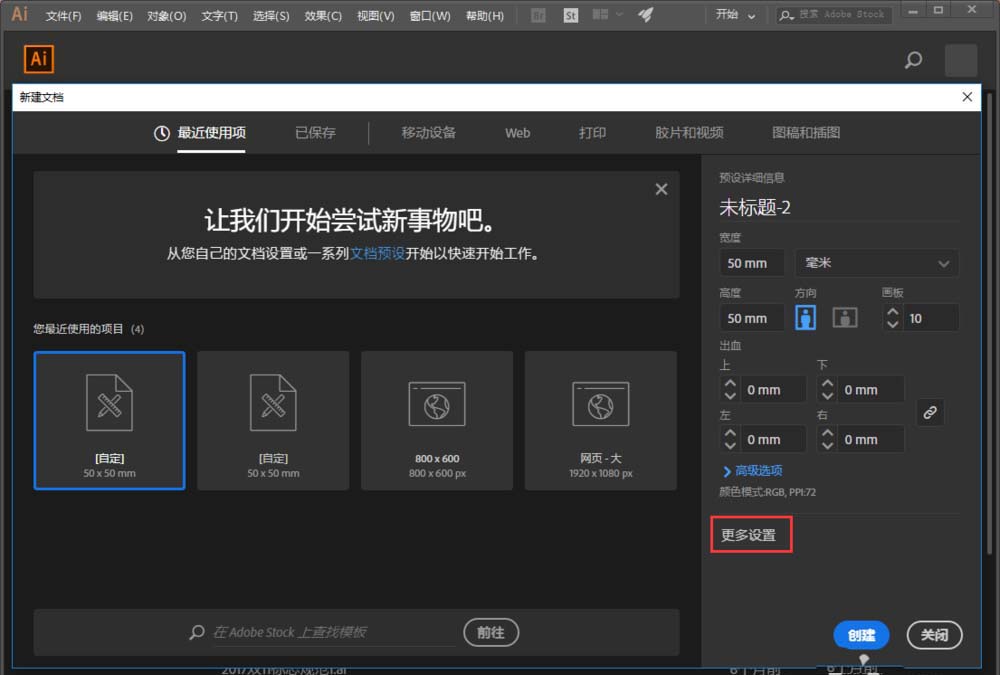Click the GPU performance rocket icon
The image size is (1000, 675).
tap(645, 15)
